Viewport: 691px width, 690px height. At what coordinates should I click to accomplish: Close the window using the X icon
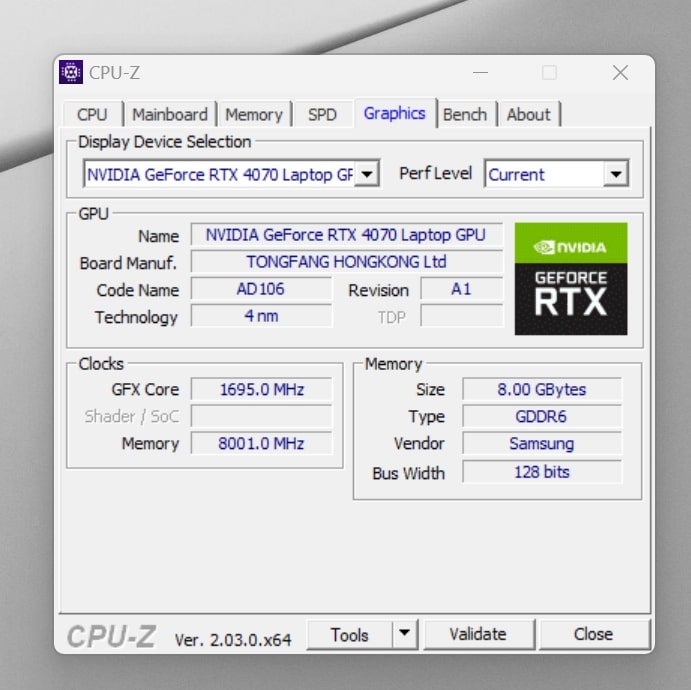620,72
